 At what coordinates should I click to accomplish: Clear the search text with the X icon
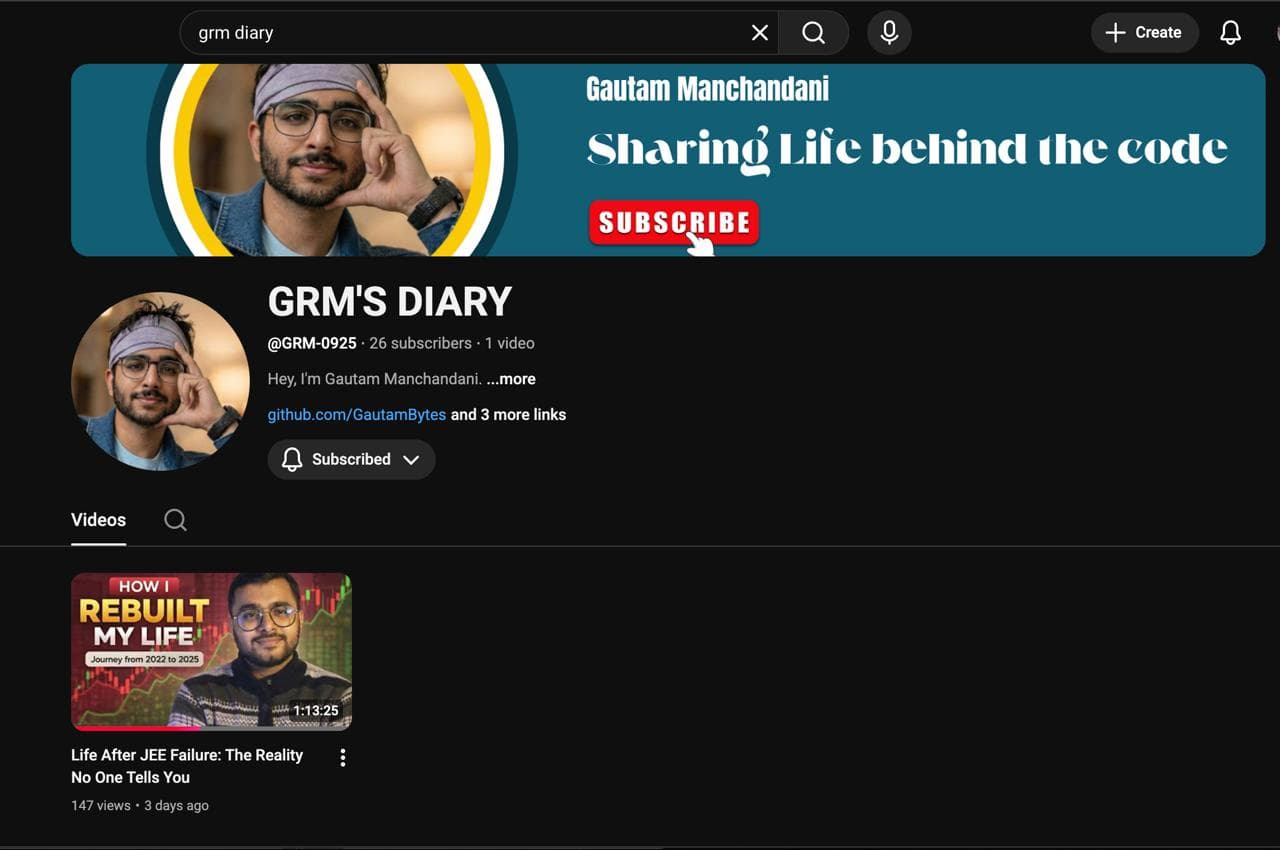click(x=760, y=33)
